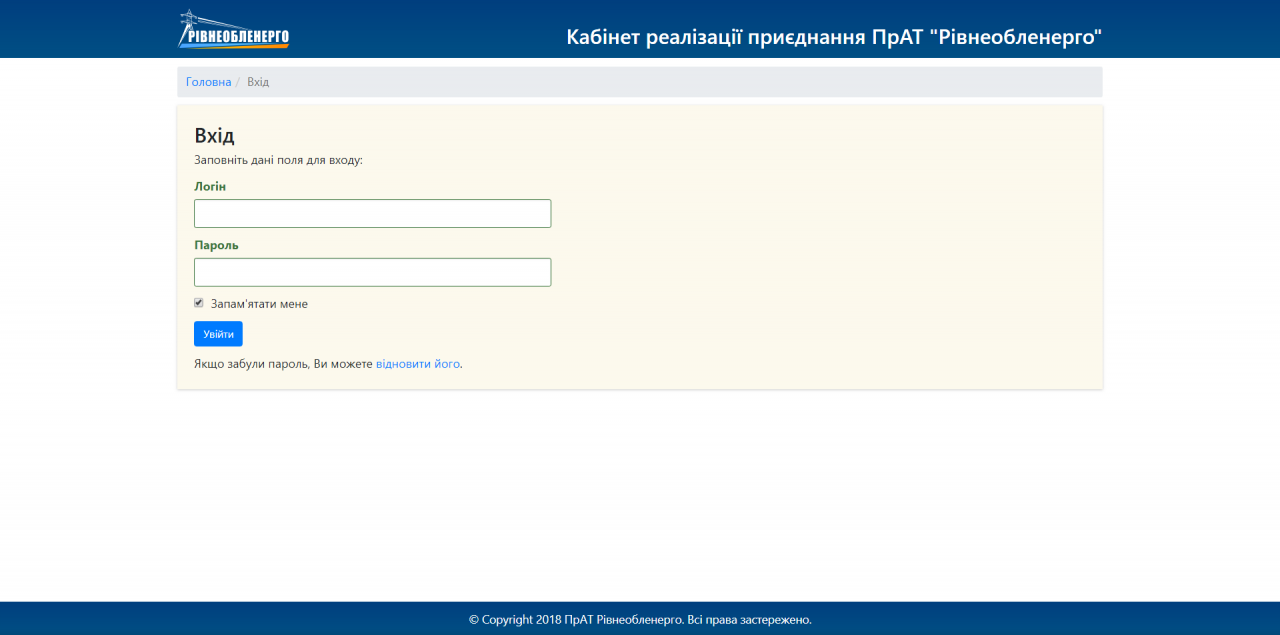Click the Увійти button
The width and height of the screenshot is (1280, 635).
218,334
